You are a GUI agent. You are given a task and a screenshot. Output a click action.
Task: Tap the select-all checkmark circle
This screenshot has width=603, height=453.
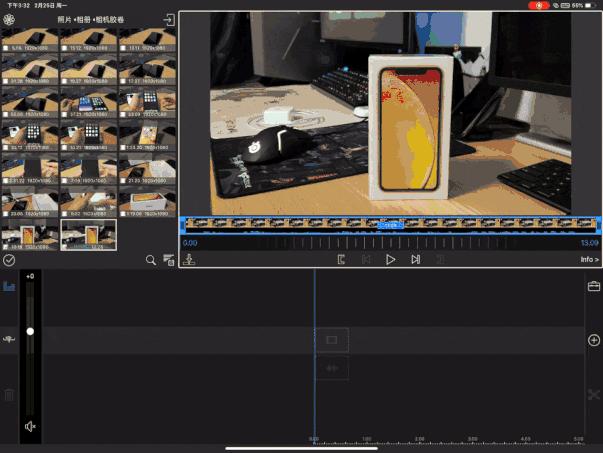click(9, 260)
